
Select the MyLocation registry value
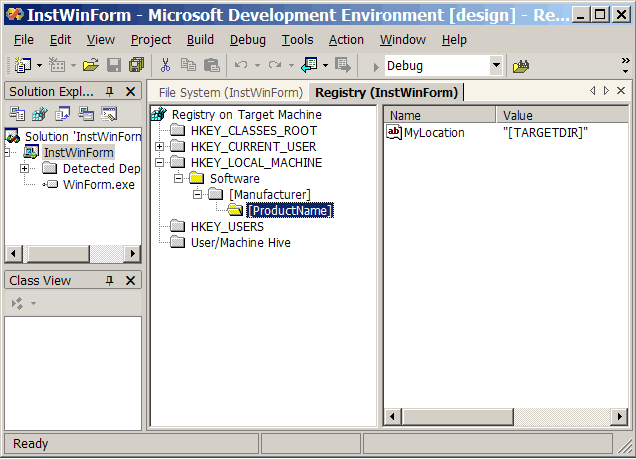(x=433, y=132)
